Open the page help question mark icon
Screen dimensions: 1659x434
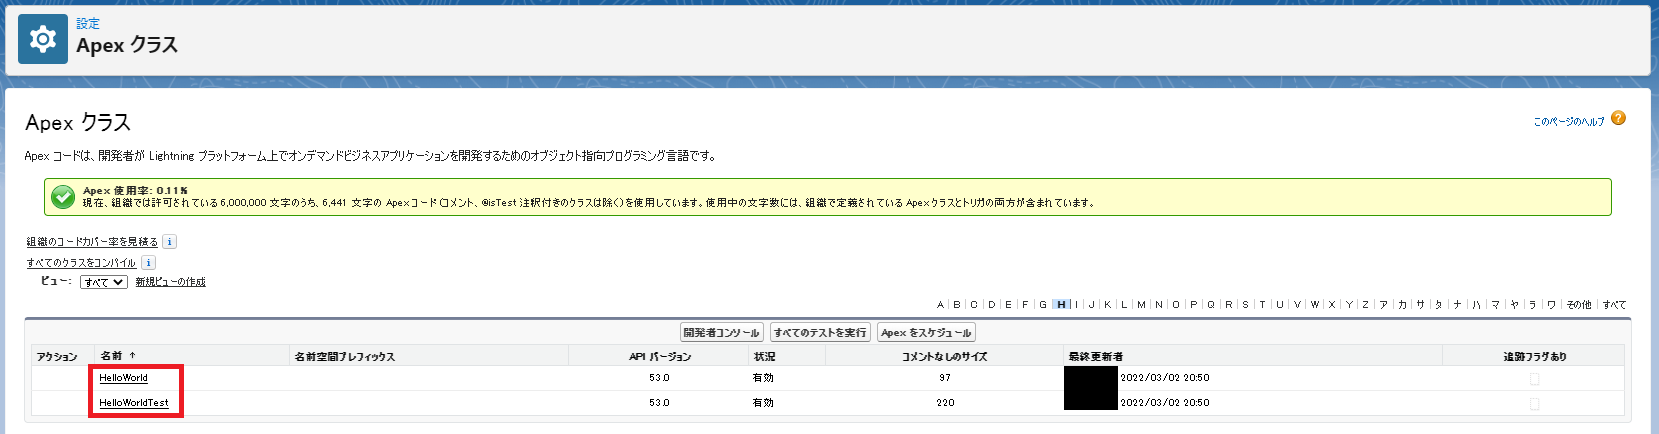point(1618,118)
